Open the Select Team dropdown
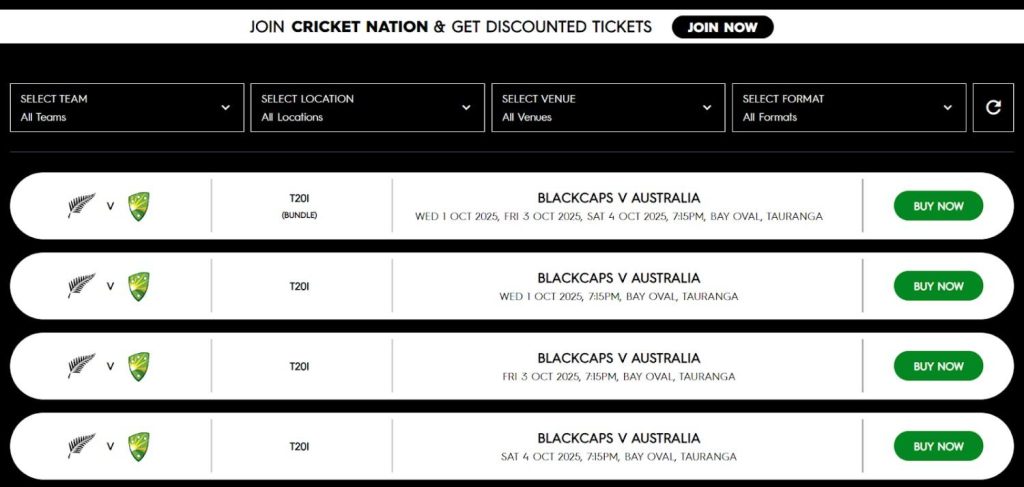 click(127, 108)
